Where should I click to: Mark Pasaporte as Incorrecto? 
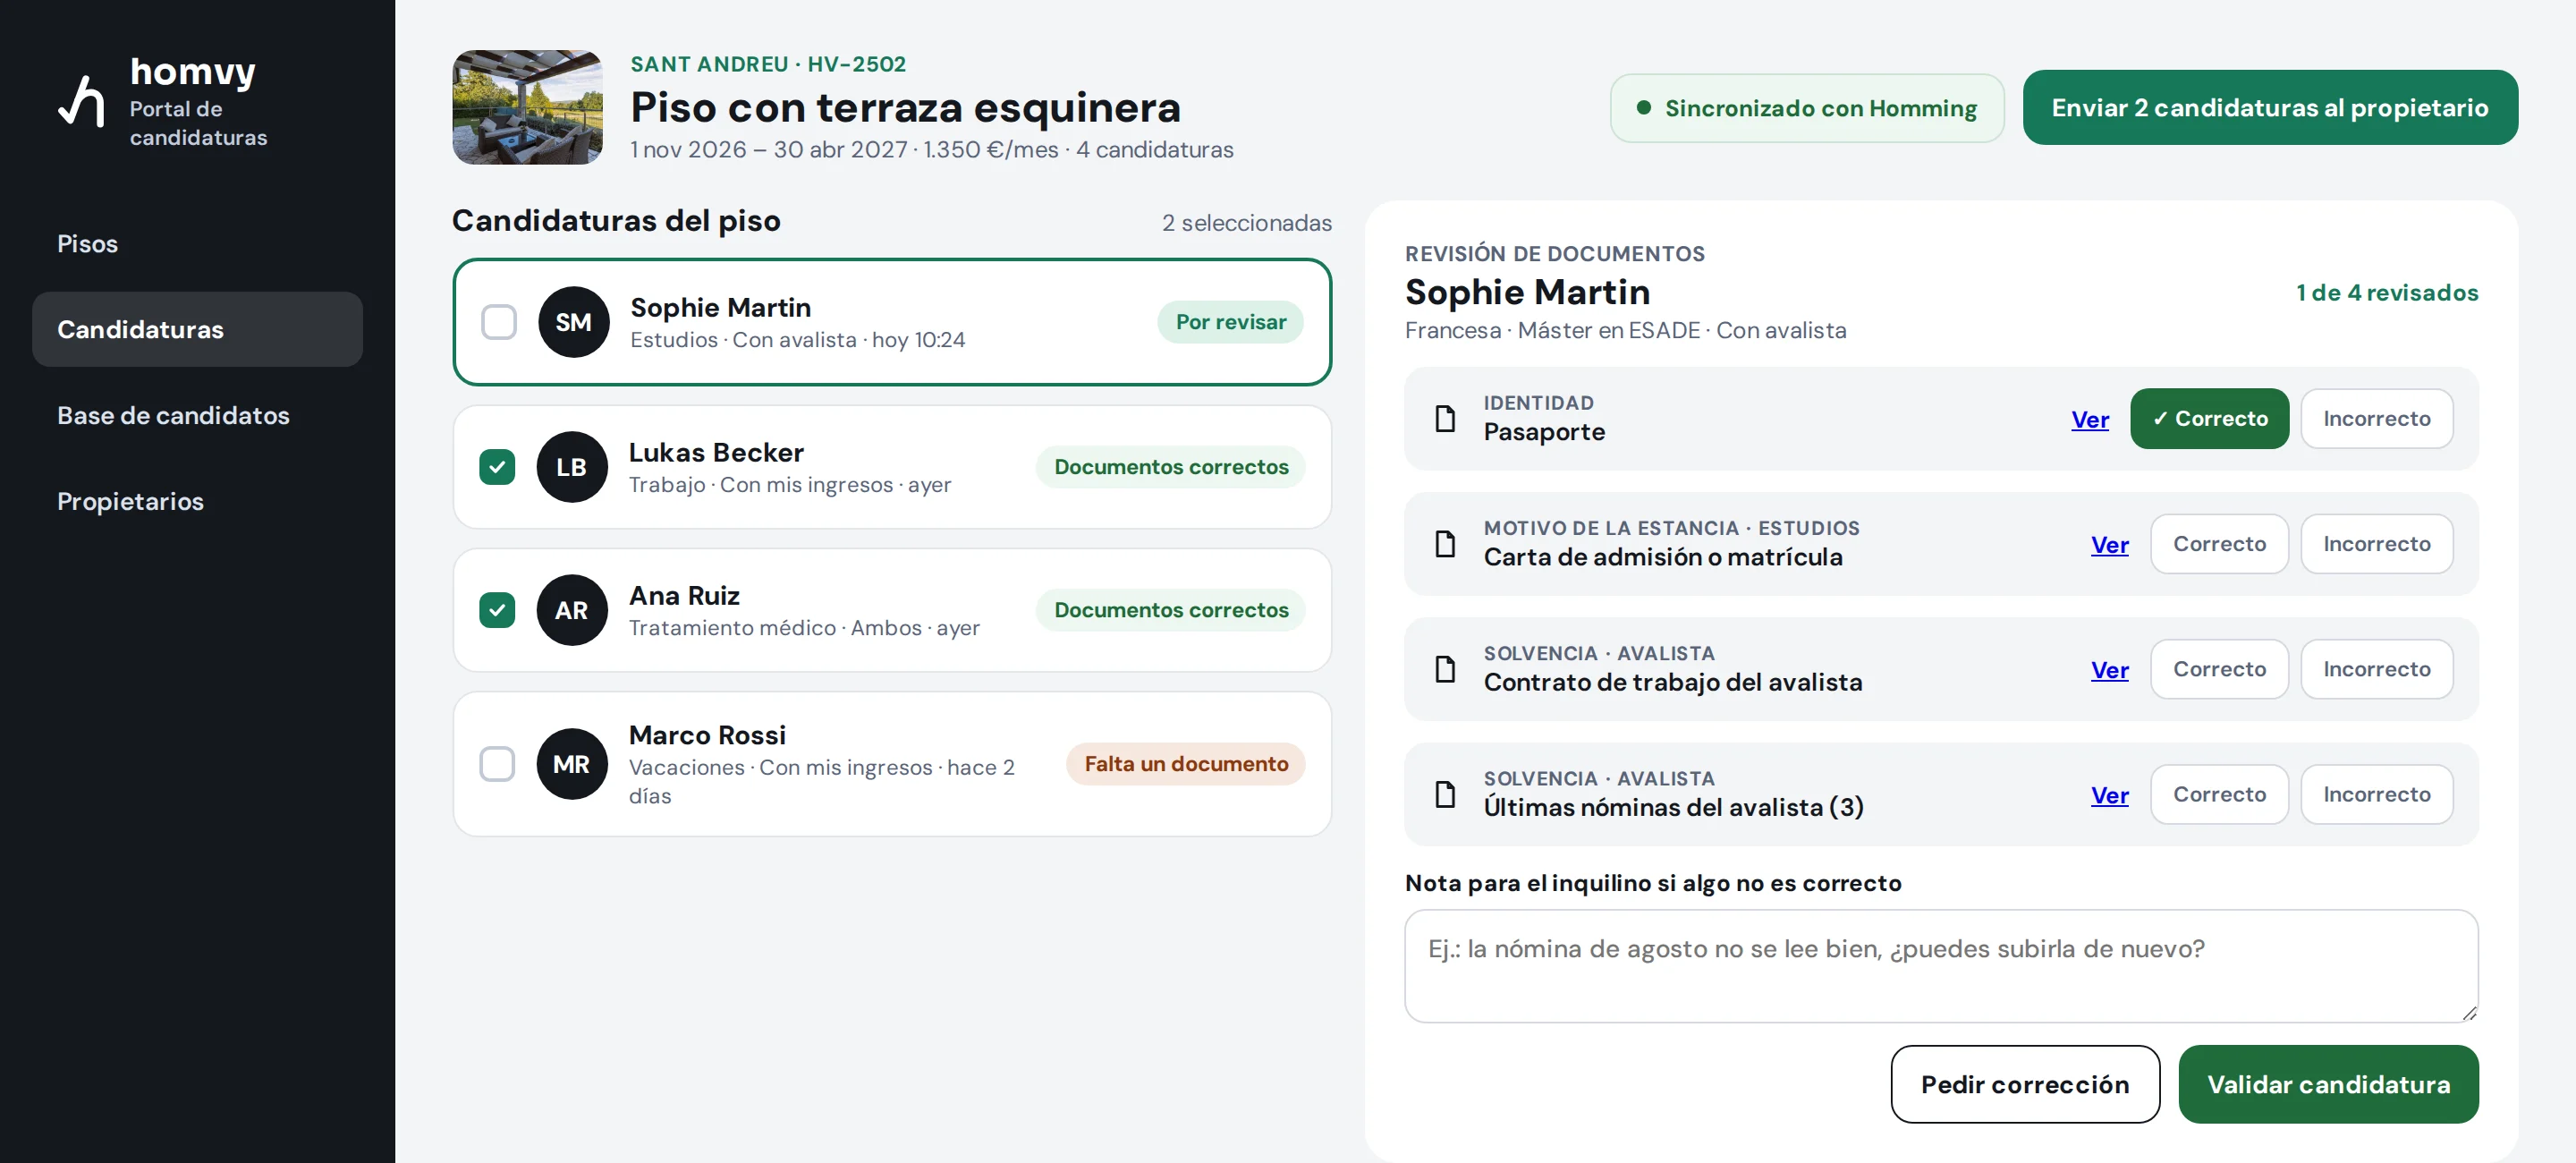pyautogui.click(x=2376, y=418)
